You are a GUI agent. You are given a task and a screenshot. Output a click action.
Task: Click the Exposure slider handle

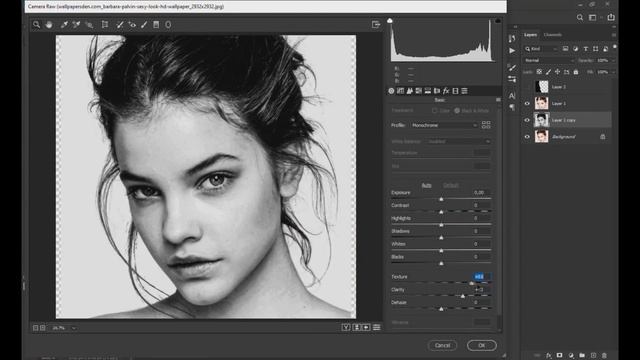pyautogui.click(x=441, y=199)
